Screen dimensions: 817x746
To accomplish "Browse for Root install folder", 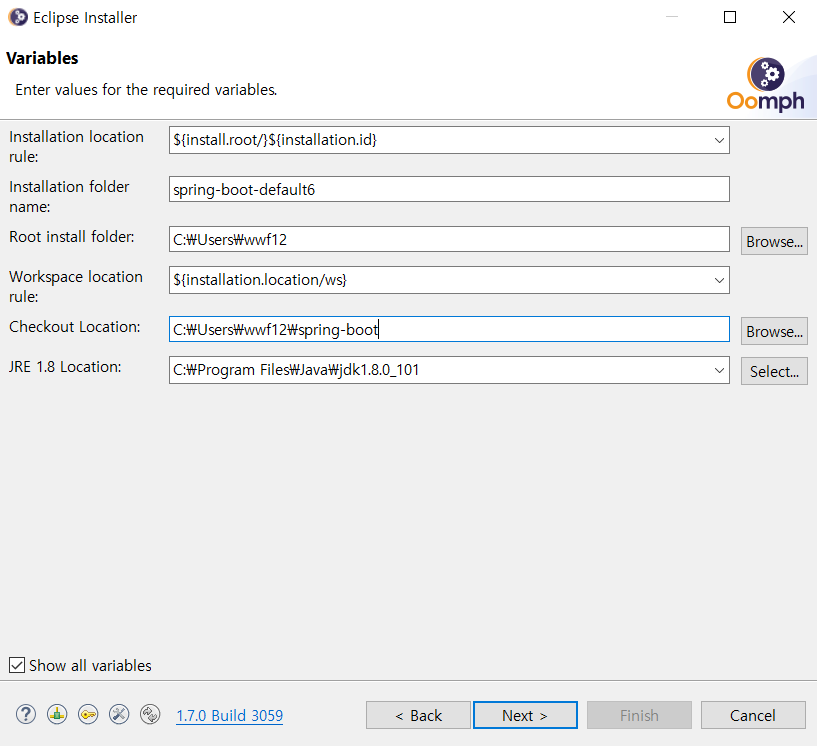I will pos(774,241).
